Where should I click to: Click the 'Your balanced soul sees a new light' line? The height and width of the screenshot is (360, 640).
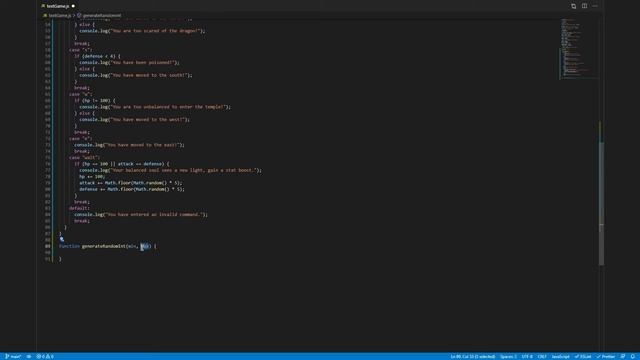[170, 170]
